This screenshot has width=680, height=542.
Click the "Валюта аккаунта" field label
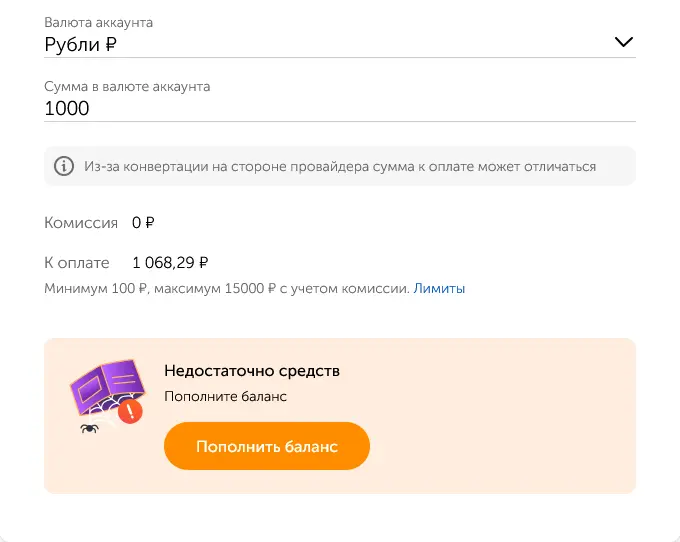click(x=98, y=22)
